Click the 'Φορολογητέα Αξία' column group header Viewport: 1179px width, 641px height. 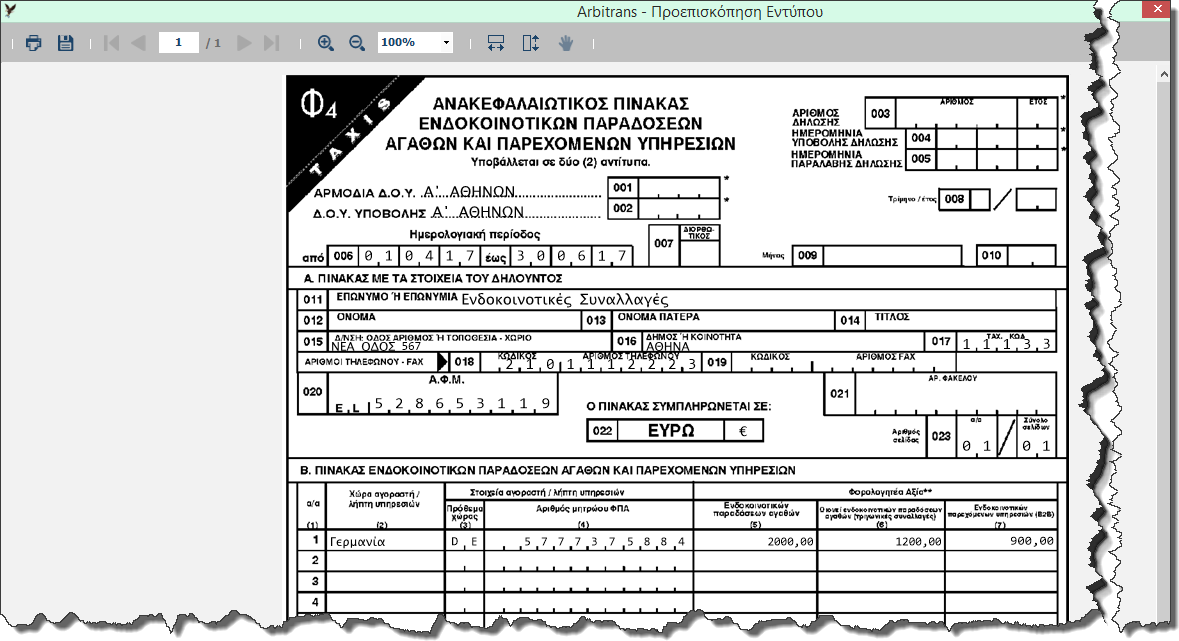[890, 492]
